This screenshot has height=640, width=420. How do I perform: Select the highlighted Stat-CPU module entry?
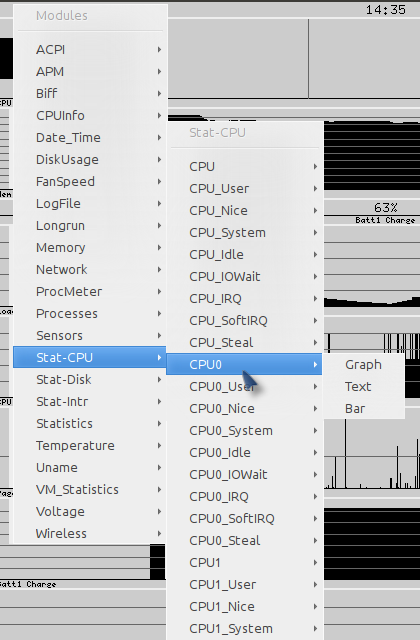pyautogui.click(x=90, y=358)
